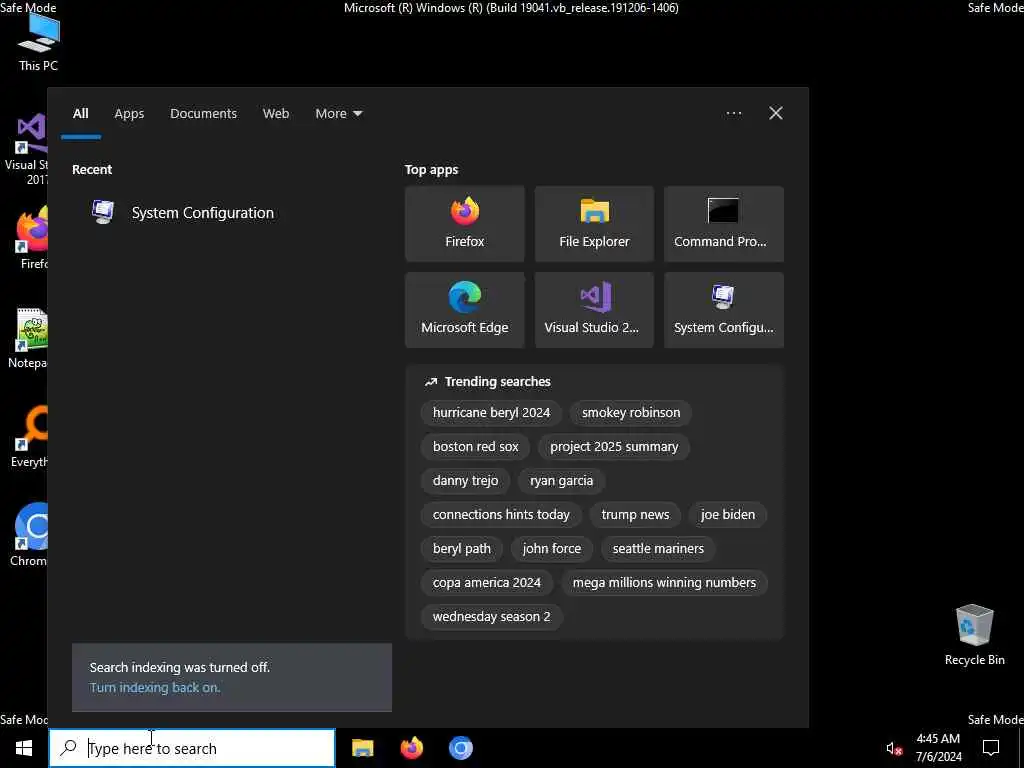Open Microsoft Edge tile

(464, 310)
